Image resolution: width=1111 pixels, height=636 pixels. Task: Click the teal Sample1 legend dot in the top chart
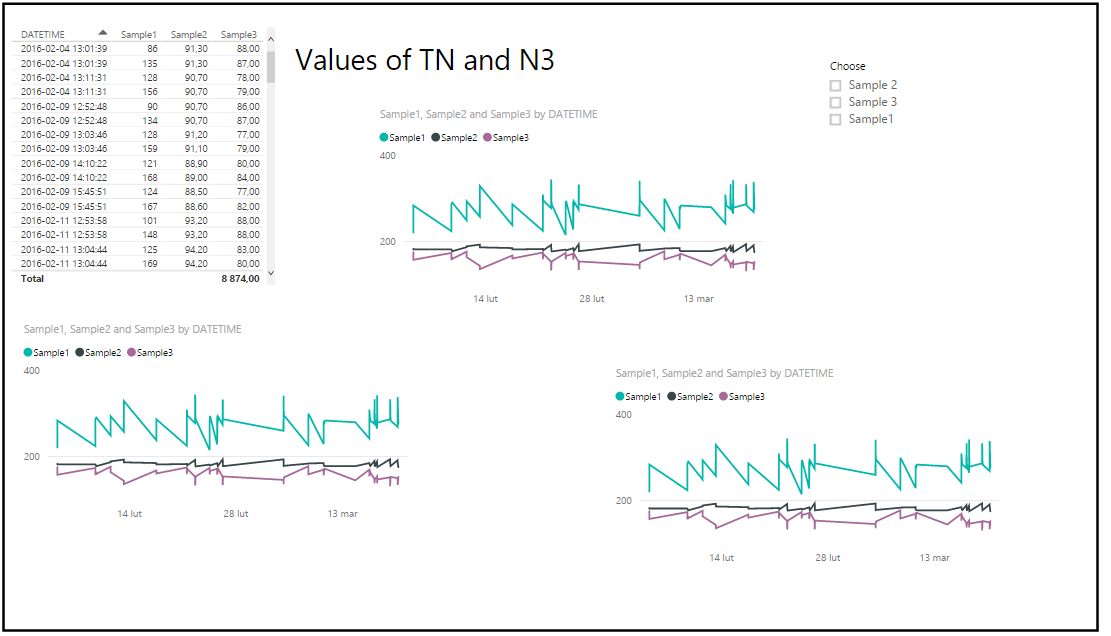tap(384, 137)
